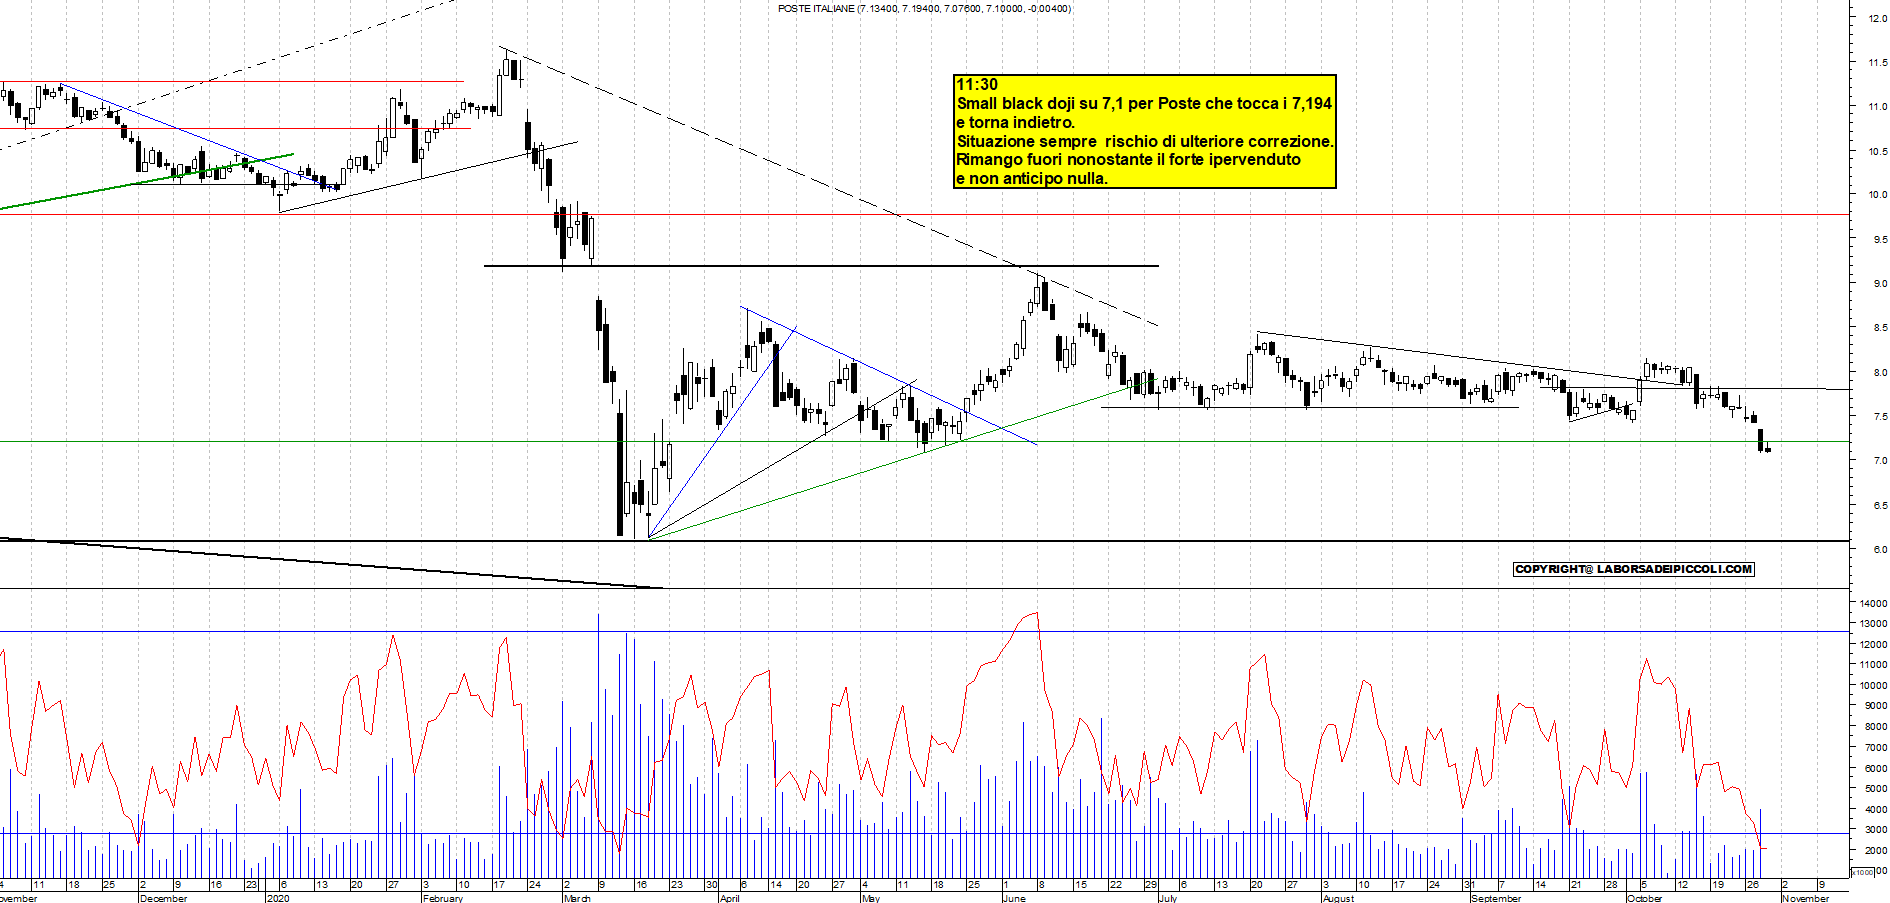Click 'Situazione sempre rischio di ulteriore correzione.' line

coord(1145,141)
